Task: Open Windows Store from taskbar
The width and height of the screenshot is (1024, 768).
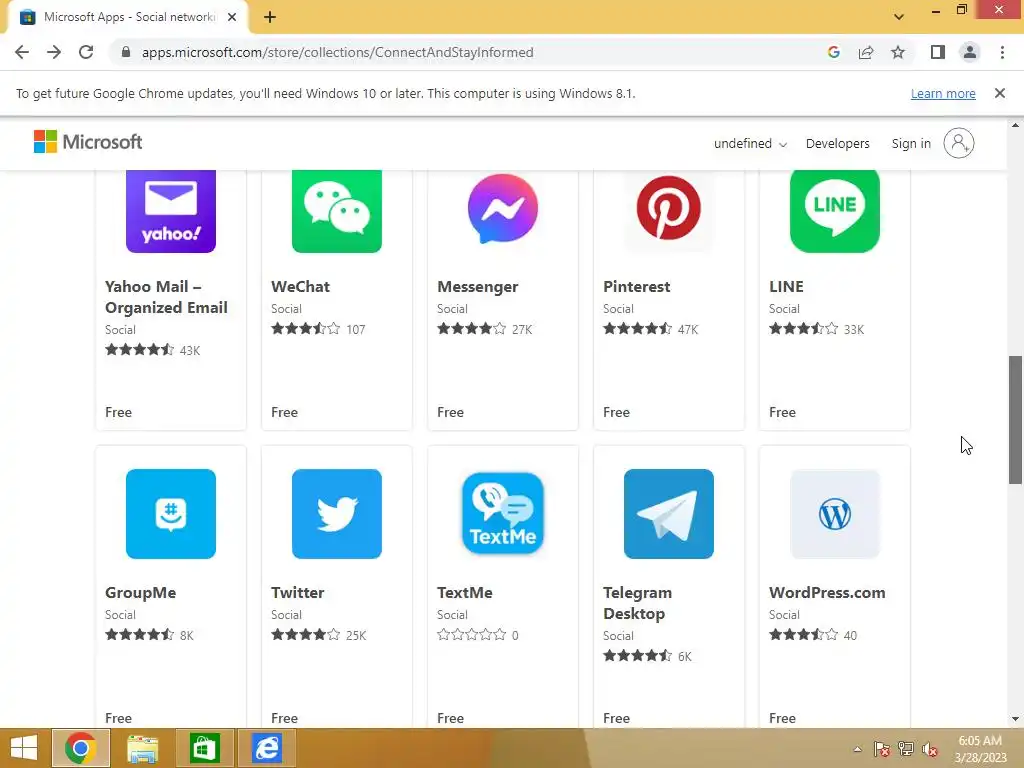Action: pyautogui.click(x=204, y=748)
